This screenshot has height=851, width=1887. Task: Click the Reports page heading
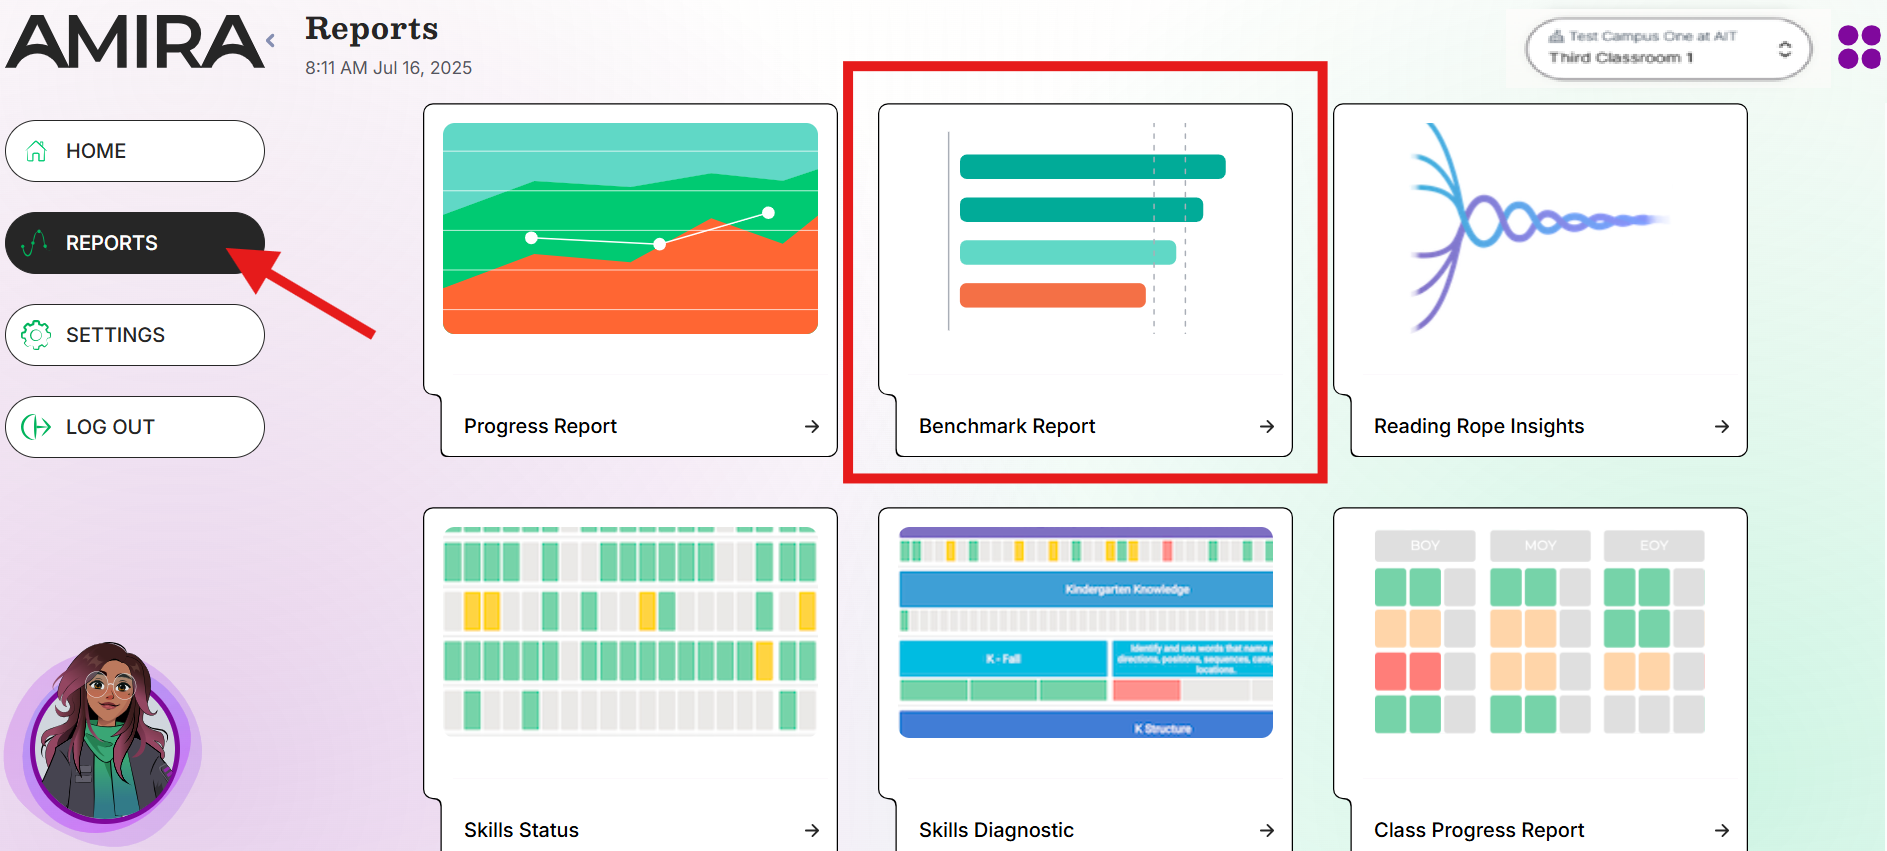tap(371, 29)
